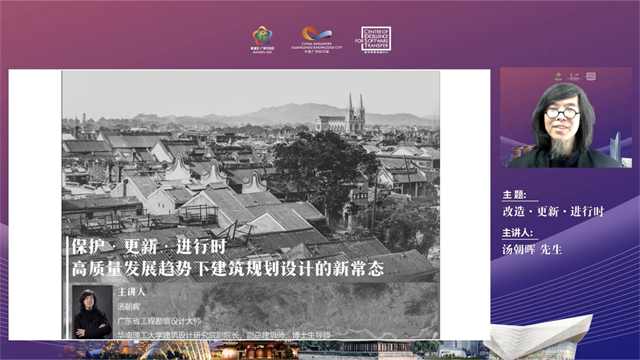The image size is (640, 360).
Task: Click the 主讲人: label in the sidebar
Action: point(518,233)
